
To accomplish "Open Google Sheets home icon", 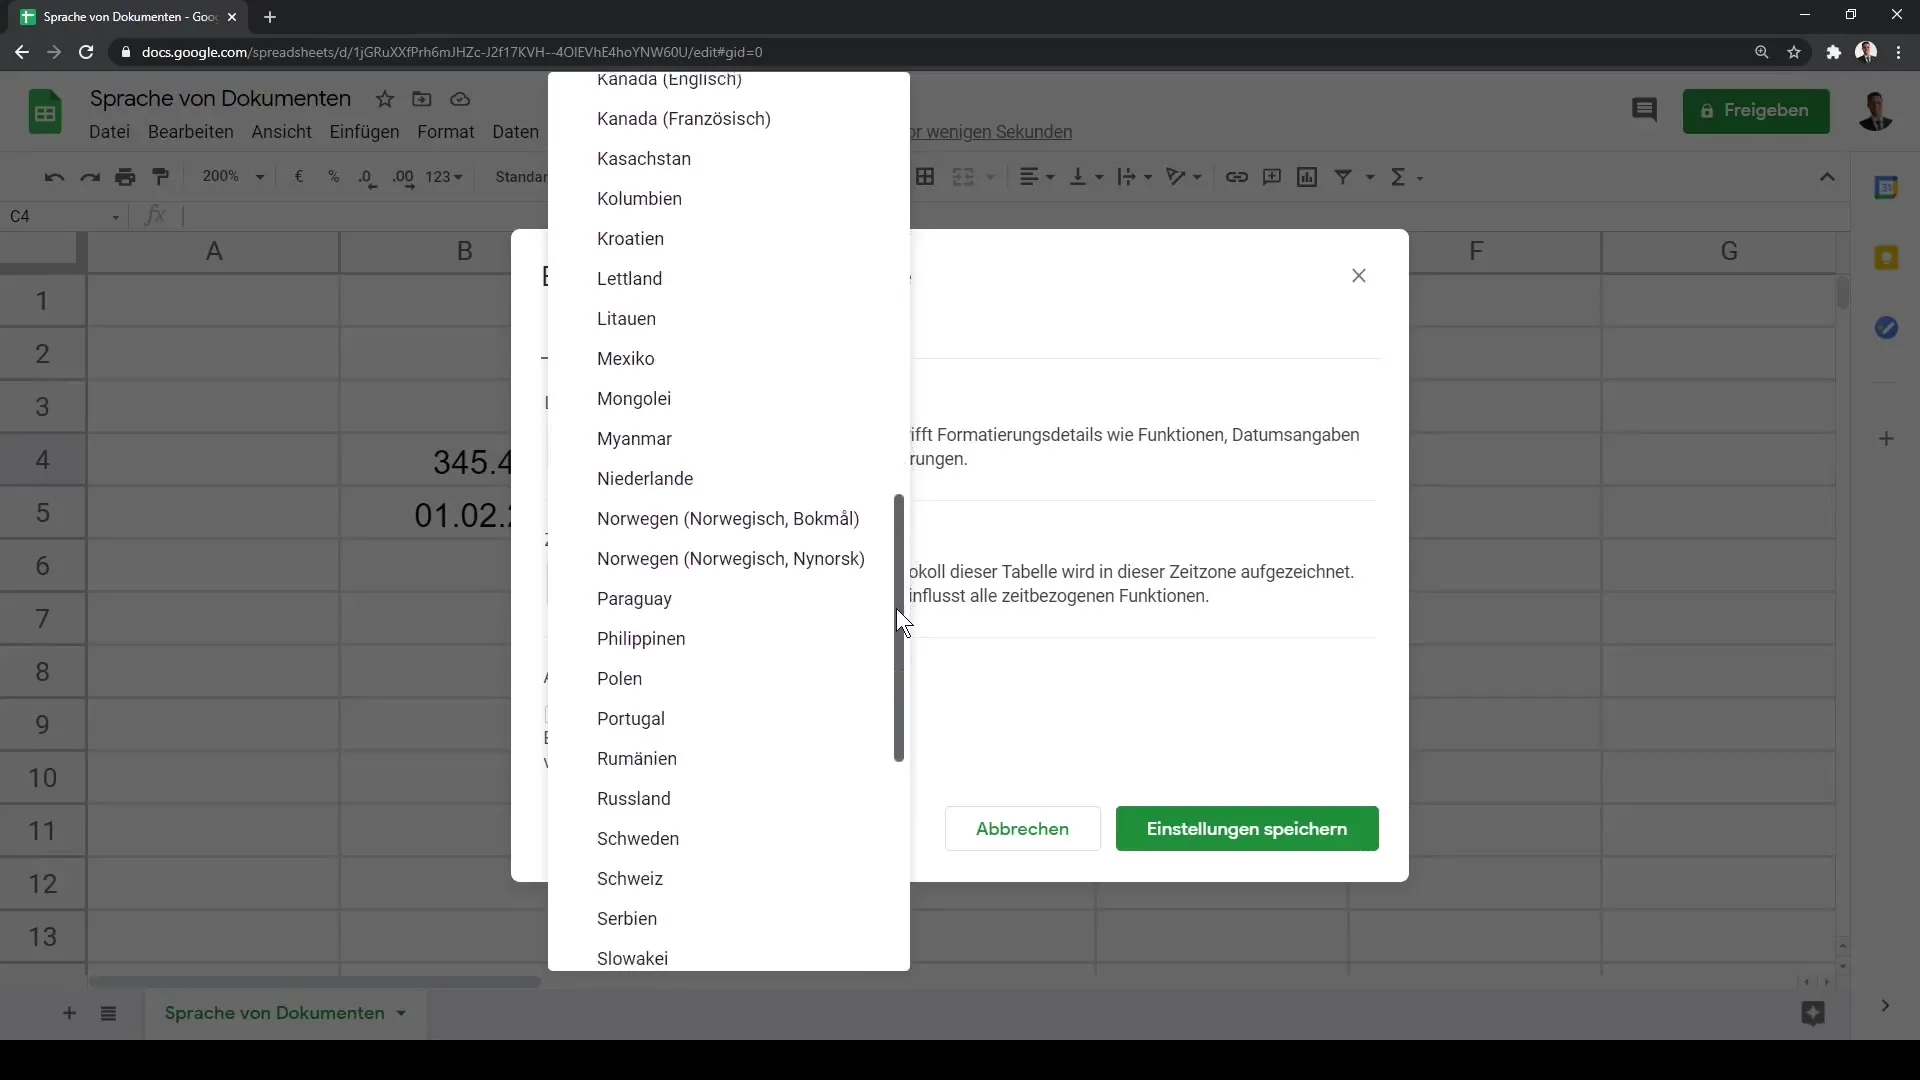I will click(x=45, y=112).
